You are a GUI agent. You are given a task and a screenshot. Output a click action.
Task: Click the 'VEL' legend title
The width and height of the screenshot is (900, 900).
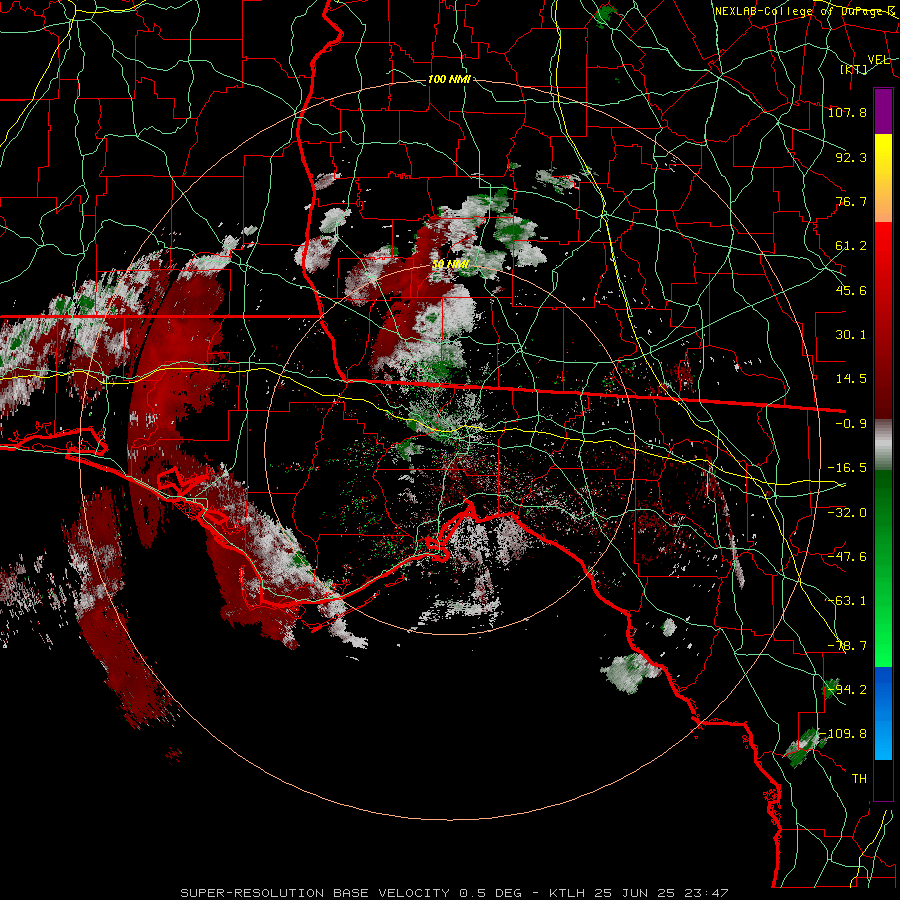coord(878,59)
